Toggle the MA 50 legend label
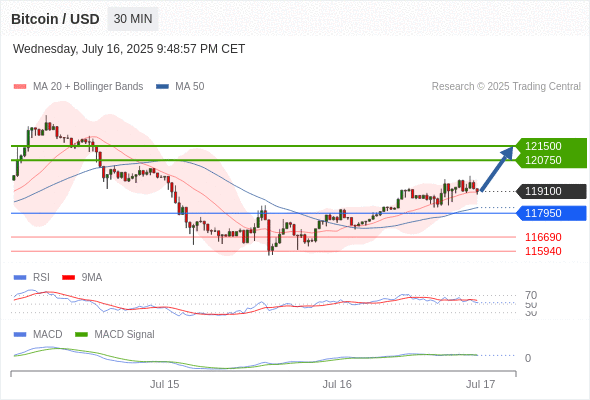Viewport: 590px width, 400px height. [x=190, y=87]
